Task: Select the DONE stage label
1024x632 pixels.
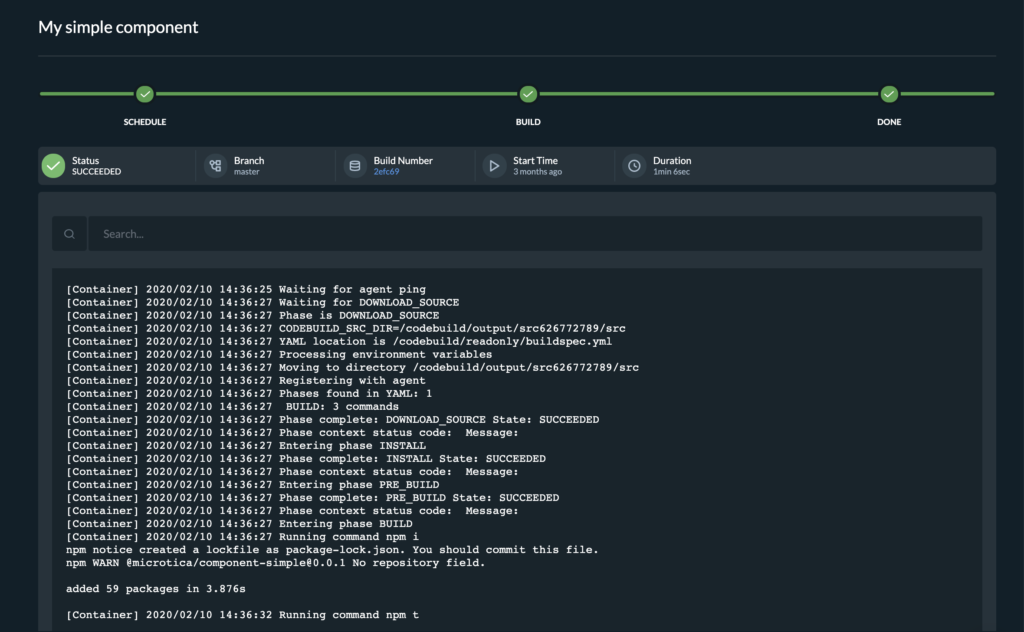Action: [889, 122]
